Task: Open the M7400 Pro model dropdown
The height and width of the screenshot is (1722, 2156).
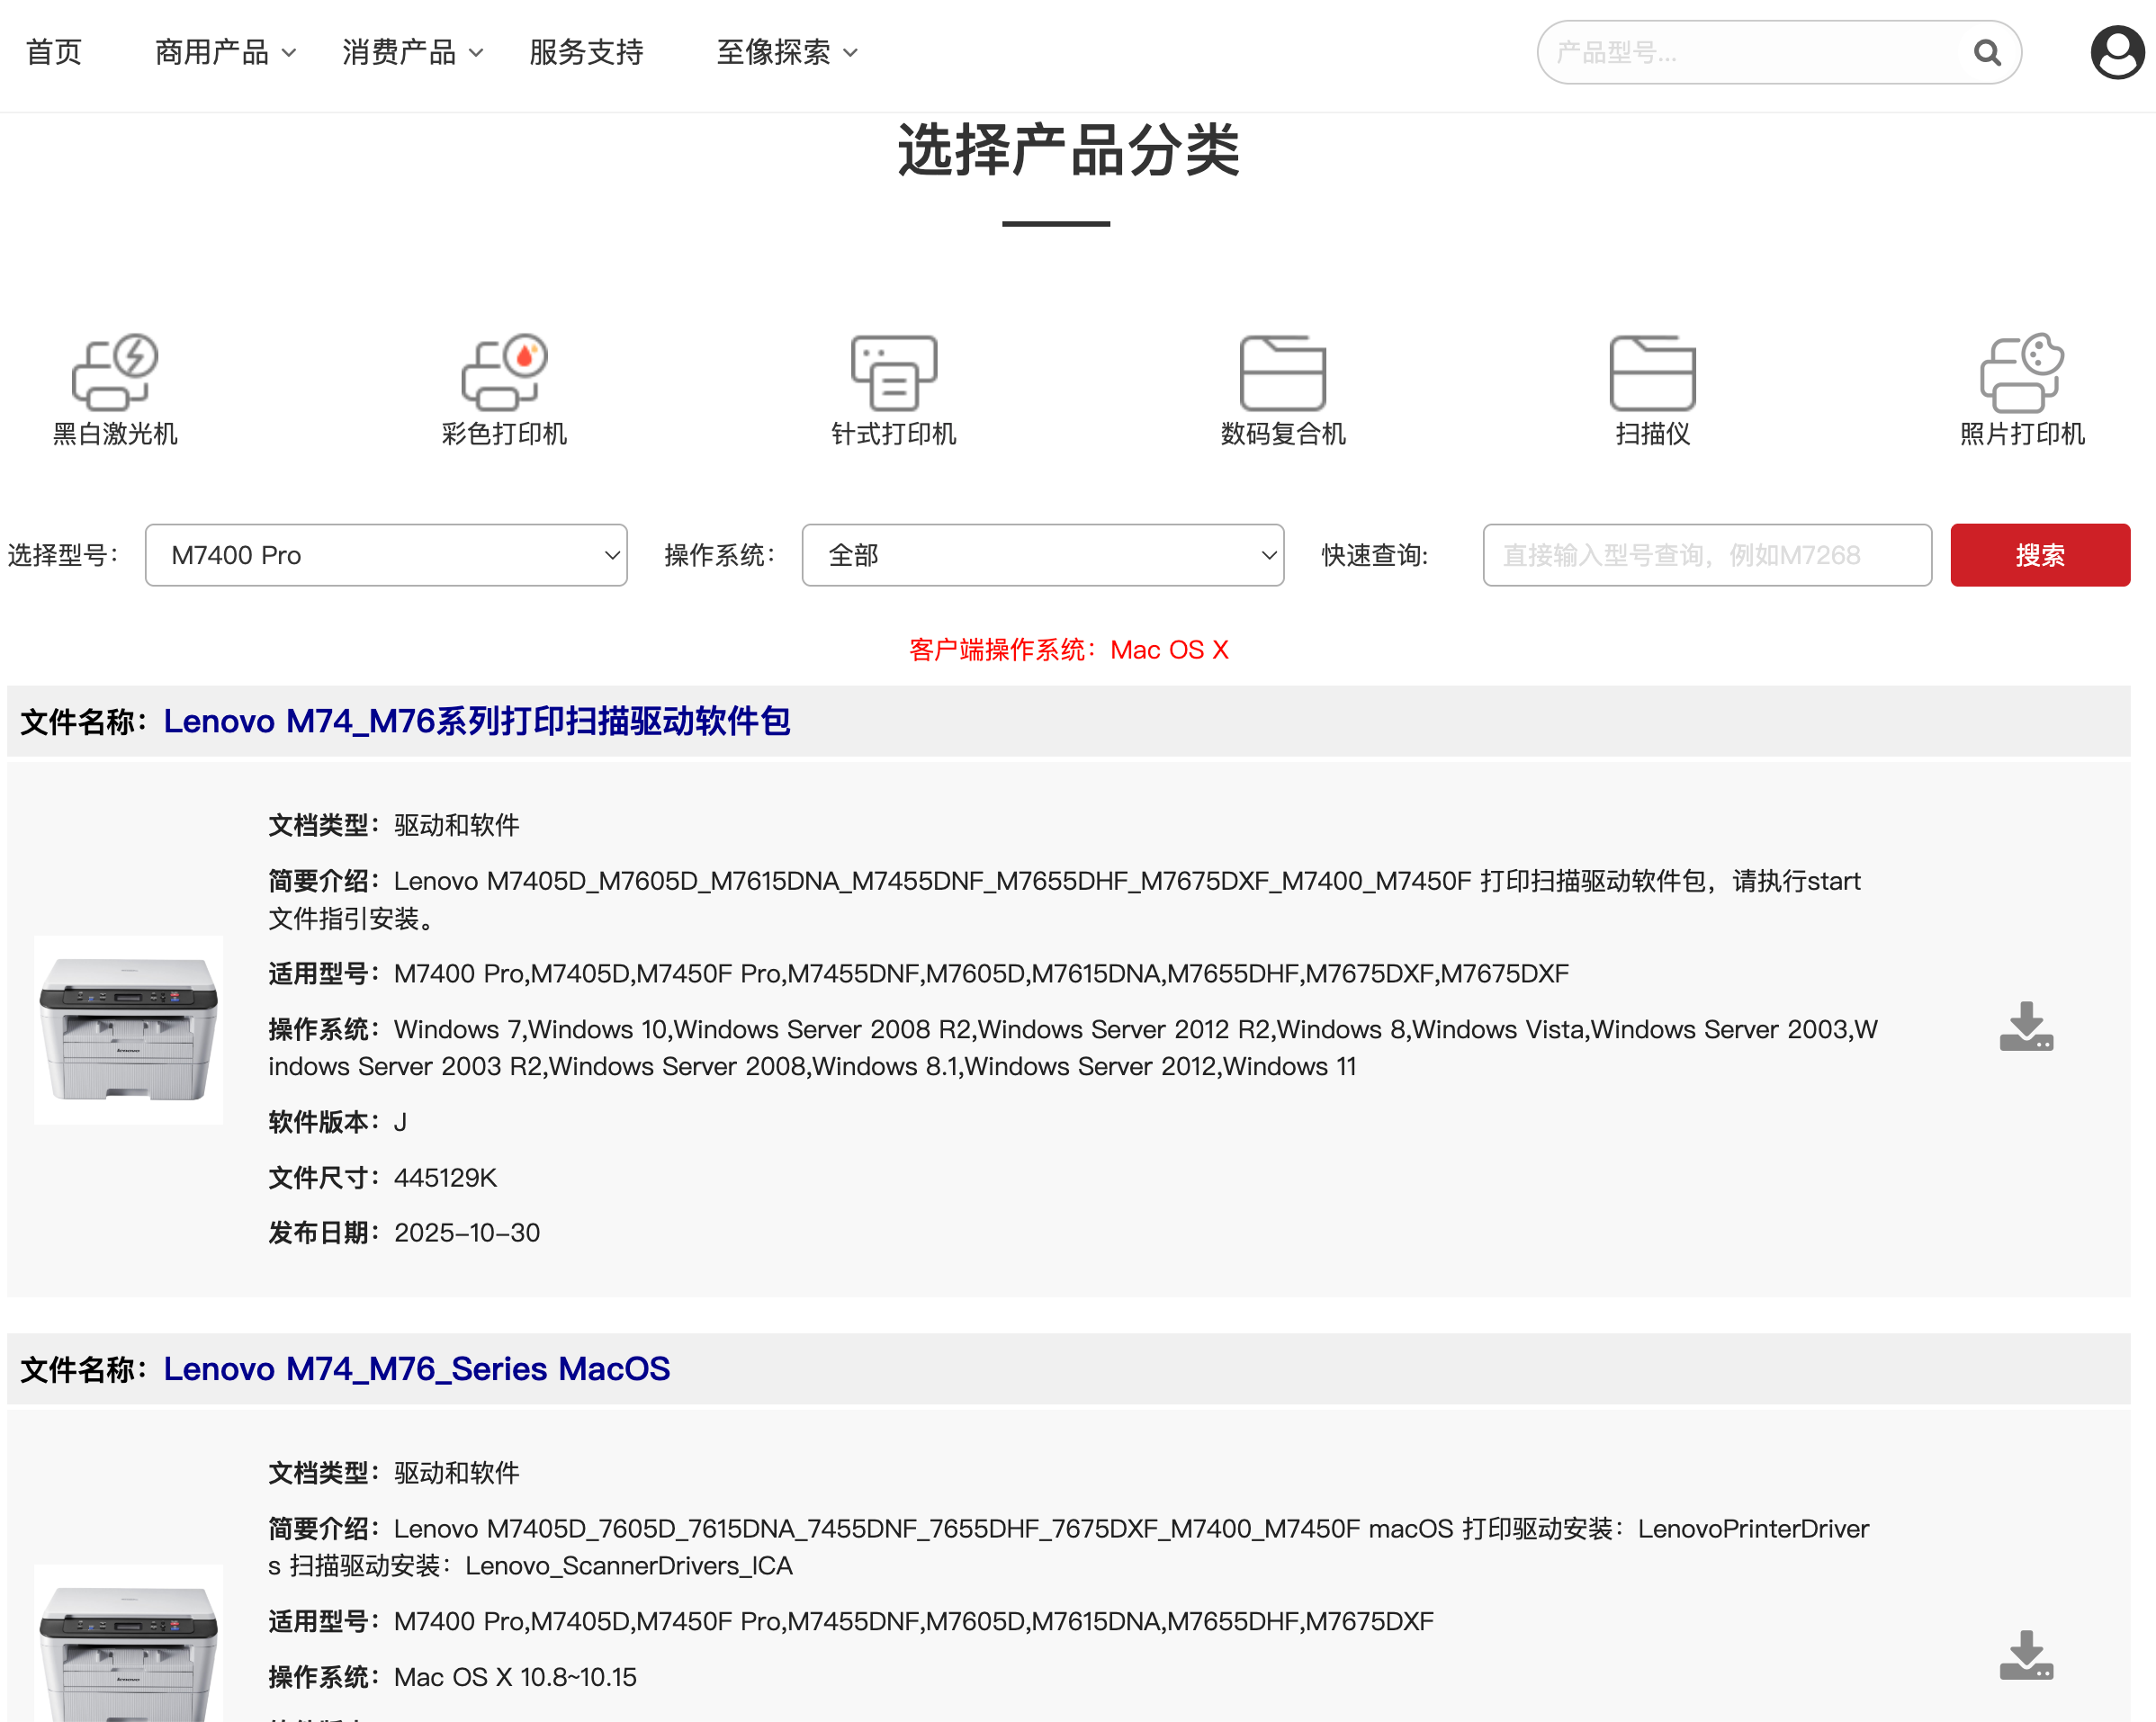Action: coord(386,555)
